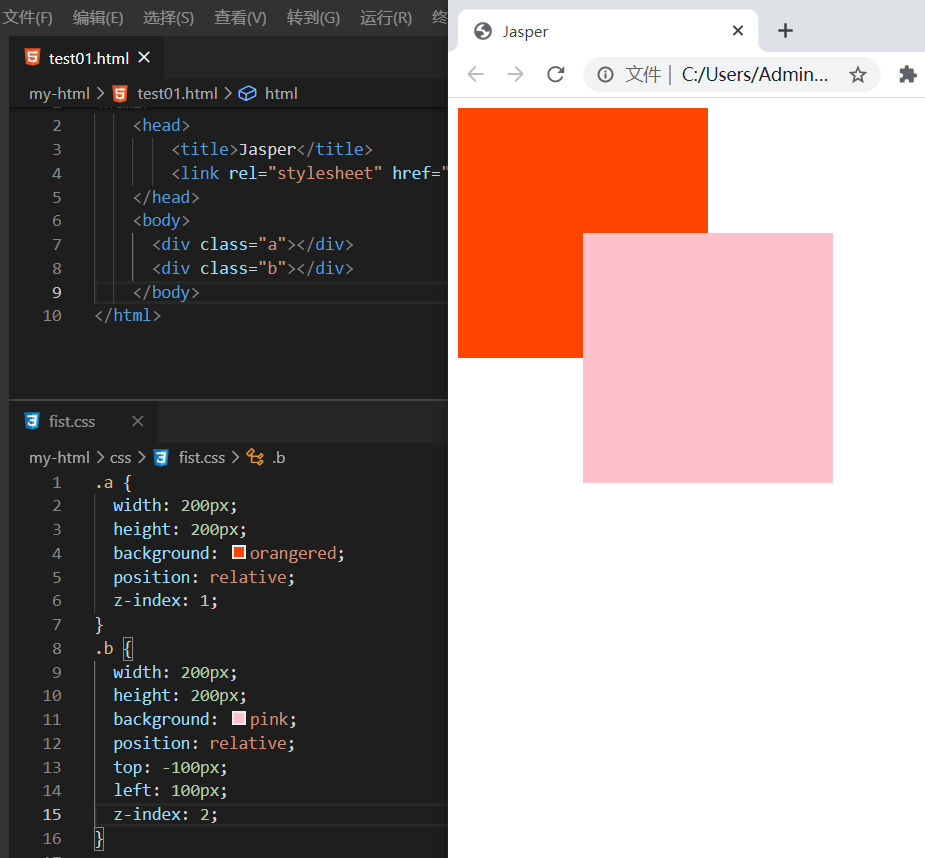The width and height of the screenshot is (925, 858).
Task: Click the .a selector in fist.css
Action: 104,483
